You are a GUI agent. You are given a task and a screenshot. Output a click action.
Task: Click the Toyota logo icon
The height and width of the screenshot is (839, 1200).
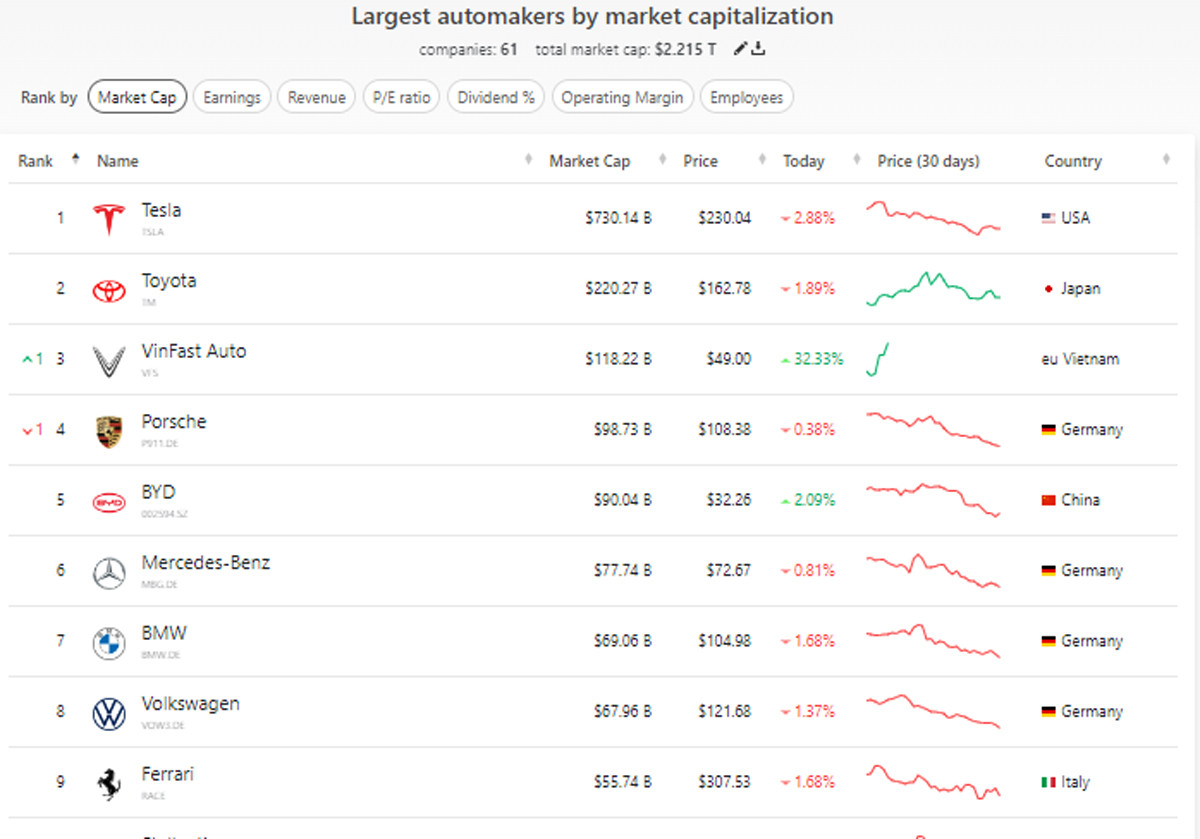pos(109,290)
